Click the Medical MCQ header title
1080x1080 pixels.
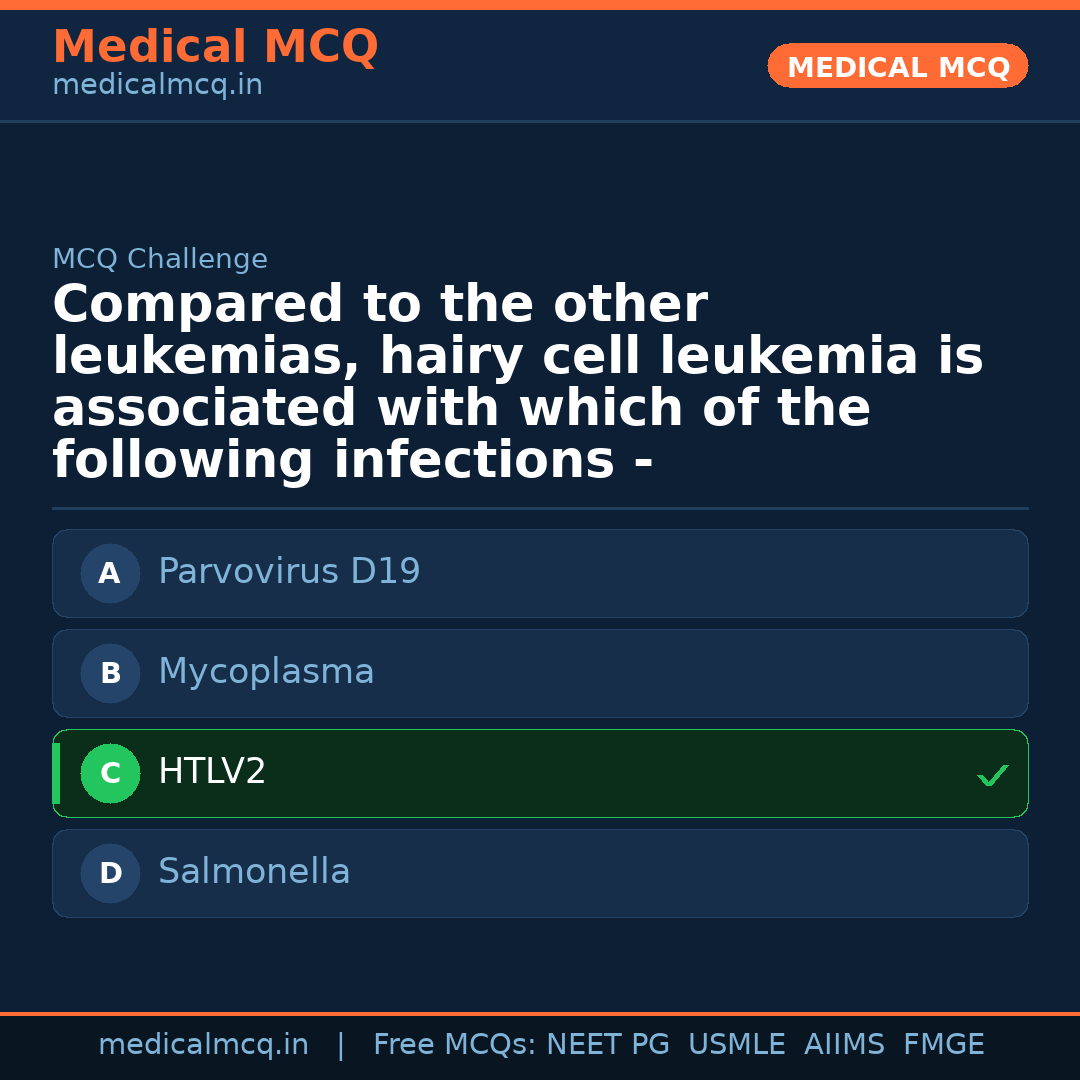tap(215, 47)
